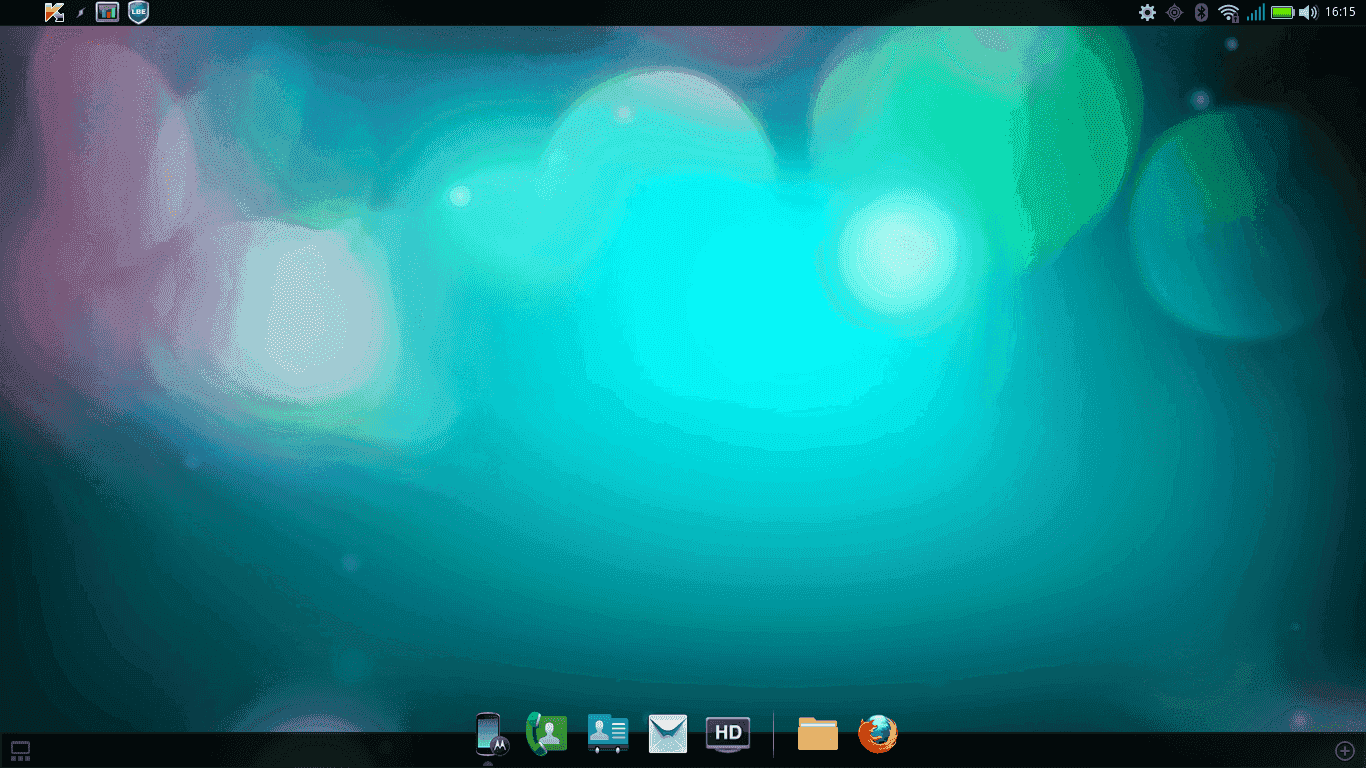Screen dimensions: 1366x768
Task: Open the LBE shield icon
Action: [x=139, y=12]
